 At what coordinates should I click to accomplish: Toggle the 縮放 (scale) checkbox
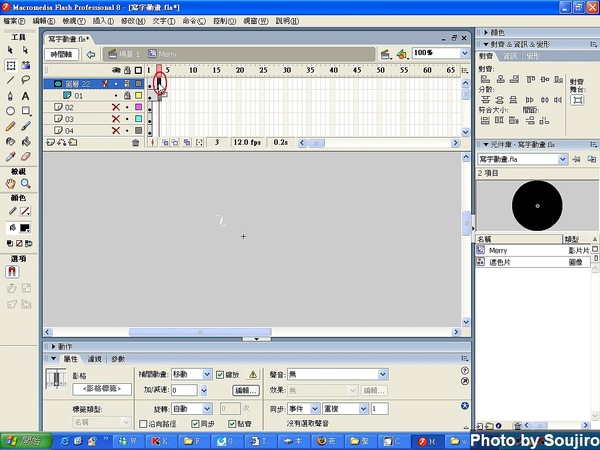pos(221,374)
